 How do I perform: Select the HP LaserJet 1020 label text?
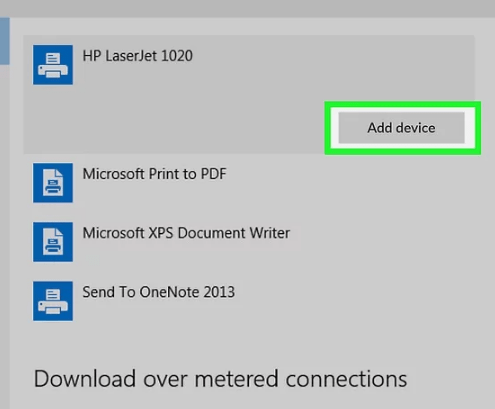pyautogui.click(x=138, y=56)
